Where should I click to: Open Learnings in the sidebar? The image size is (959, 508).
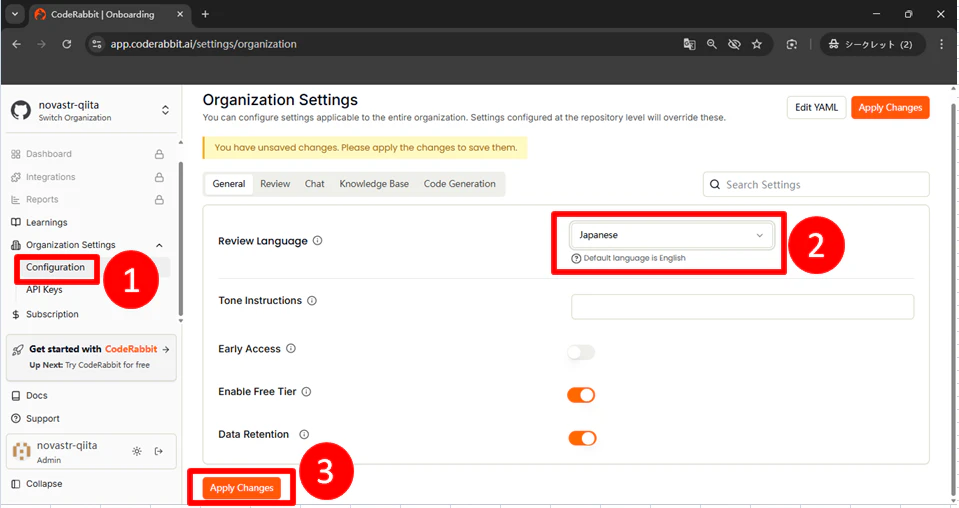coord(46,222)
